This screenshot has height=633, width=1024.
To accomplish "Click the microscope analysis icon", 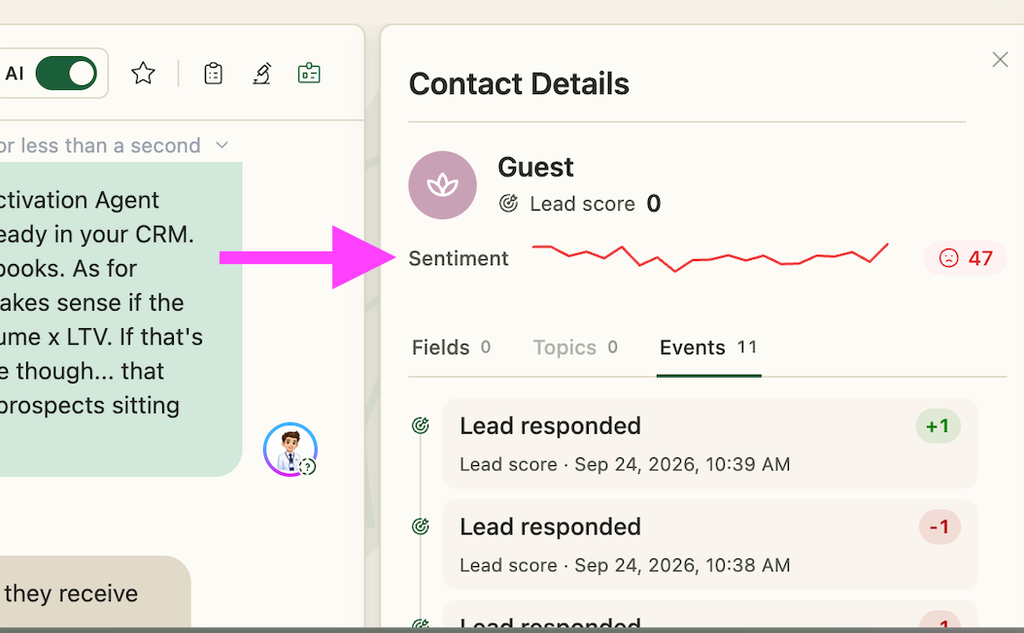I will coord(262,74).
